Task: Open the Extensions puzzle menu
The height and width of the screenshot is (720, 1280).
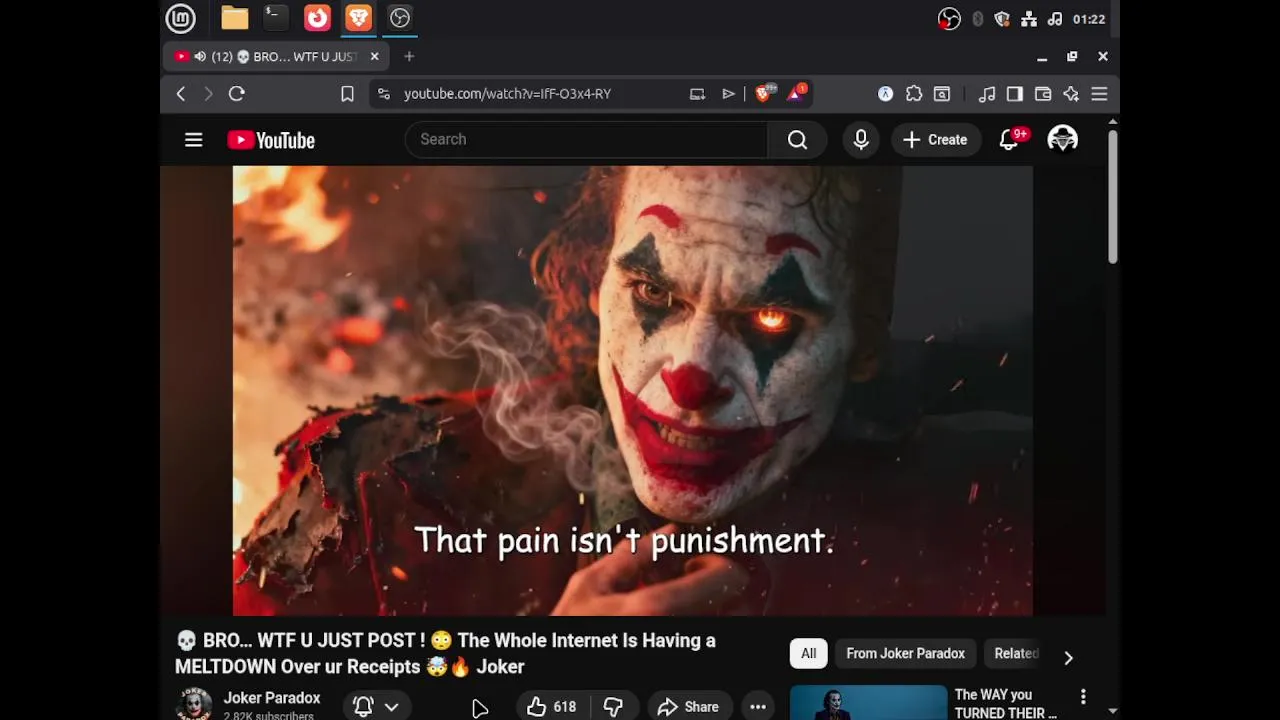Action: 914,94
